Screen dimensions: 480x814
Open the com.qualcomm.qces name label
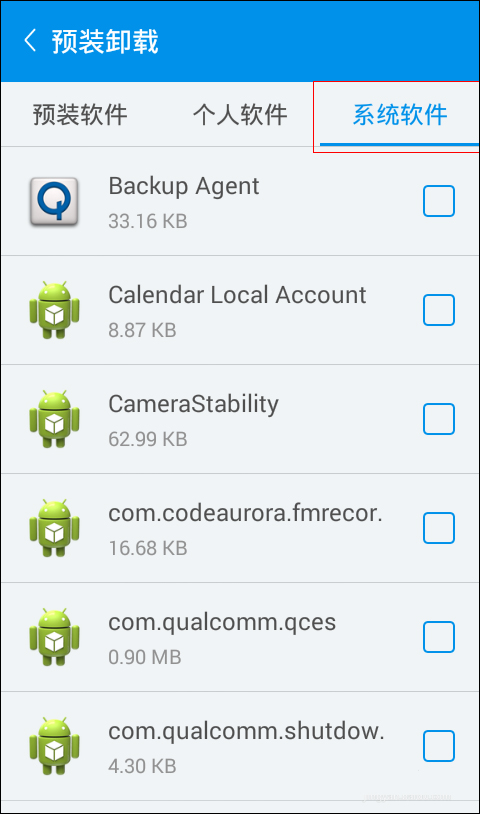coord(222,622)
